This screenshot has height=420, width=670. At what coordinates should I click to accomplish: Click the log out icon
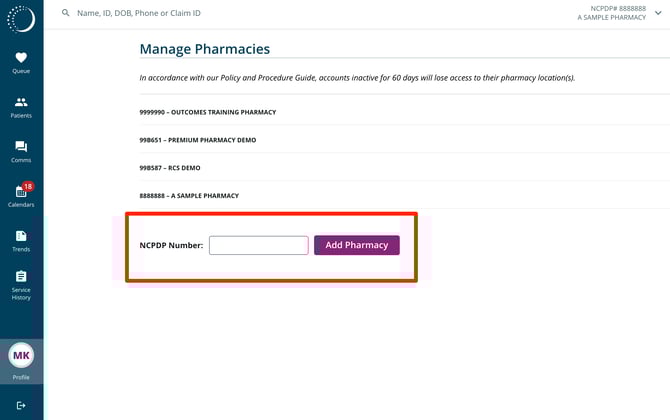coord(21,405)
